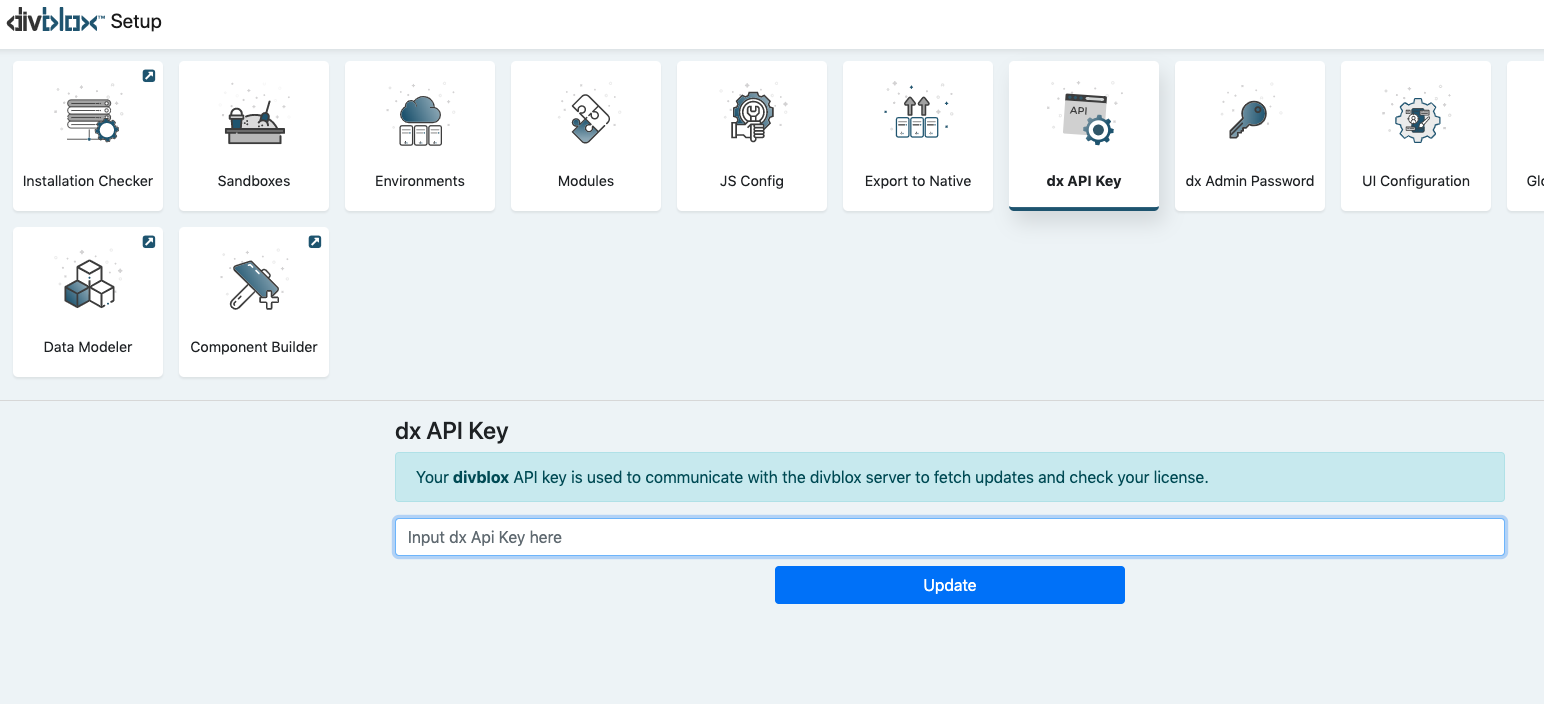Click the divblox logo
The image size is (1544, 704).
tap(56, 21)
